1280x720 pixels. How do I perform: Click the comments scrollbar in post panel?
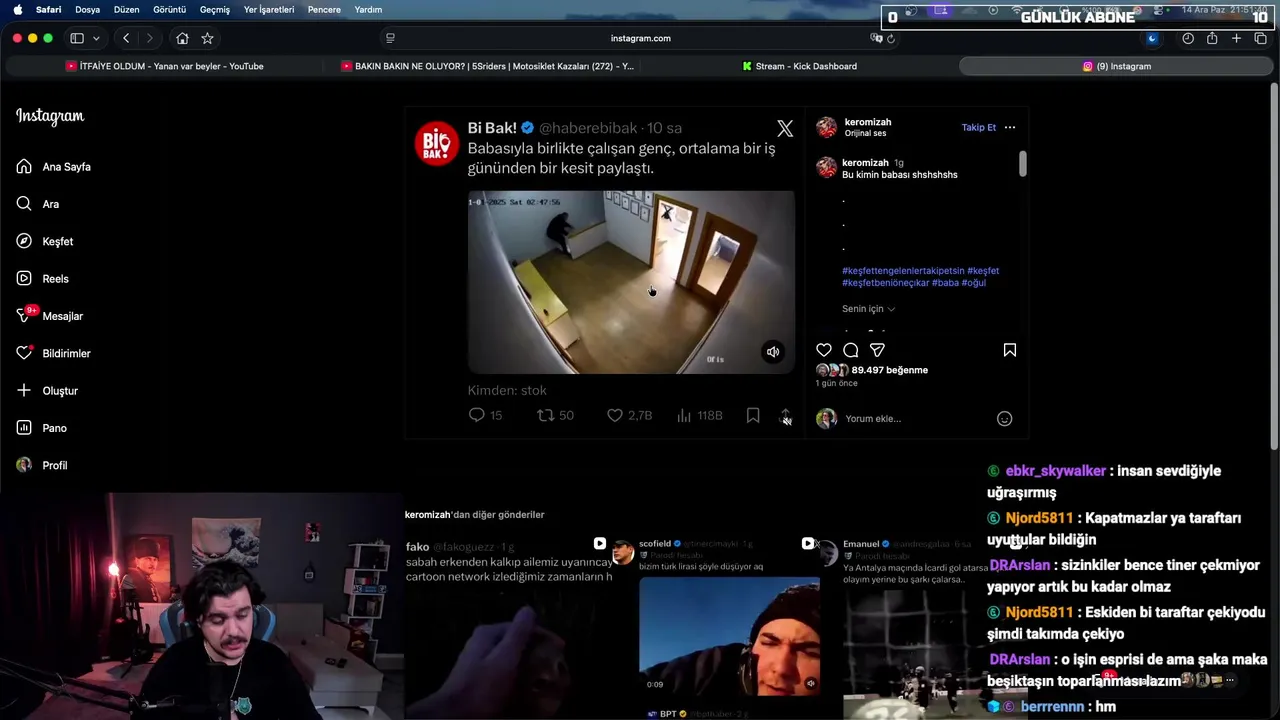point(1023,165)
